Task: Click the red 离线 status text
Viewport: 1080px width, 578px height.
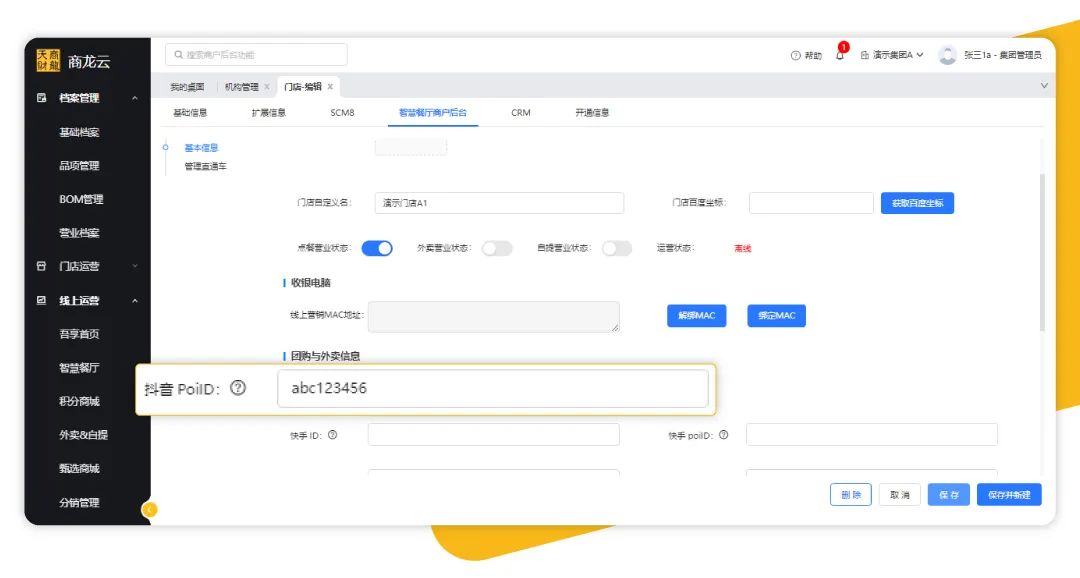Action: 742,249
